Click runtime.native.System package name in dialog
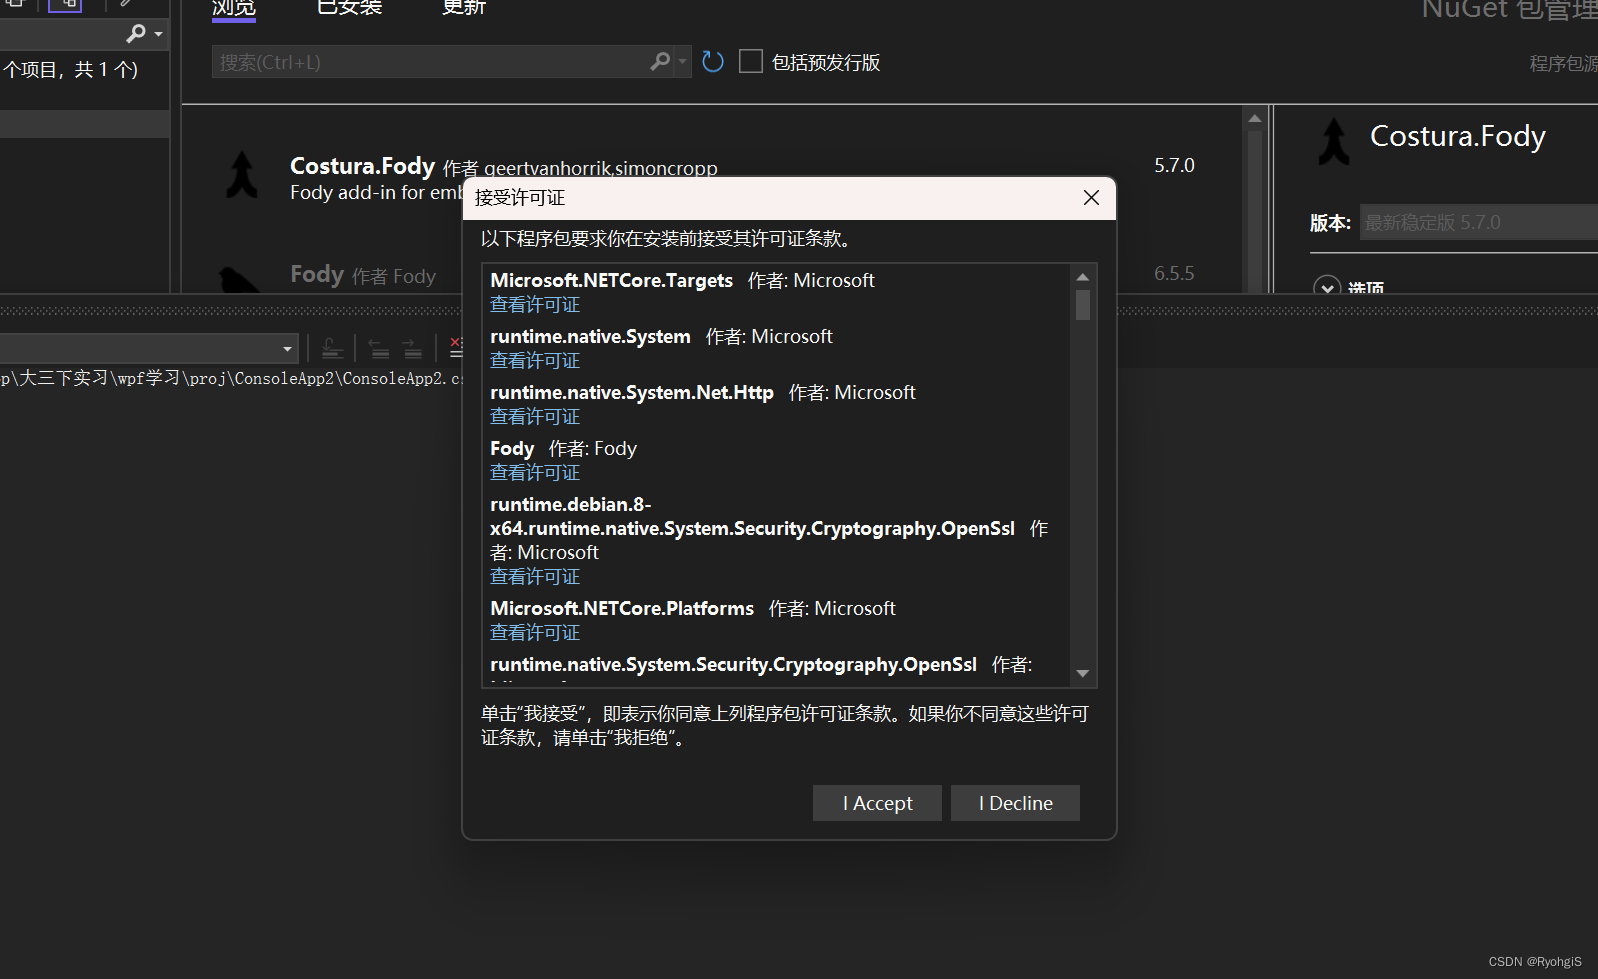This screenshot has width=1598, height=979. (590, 337)
